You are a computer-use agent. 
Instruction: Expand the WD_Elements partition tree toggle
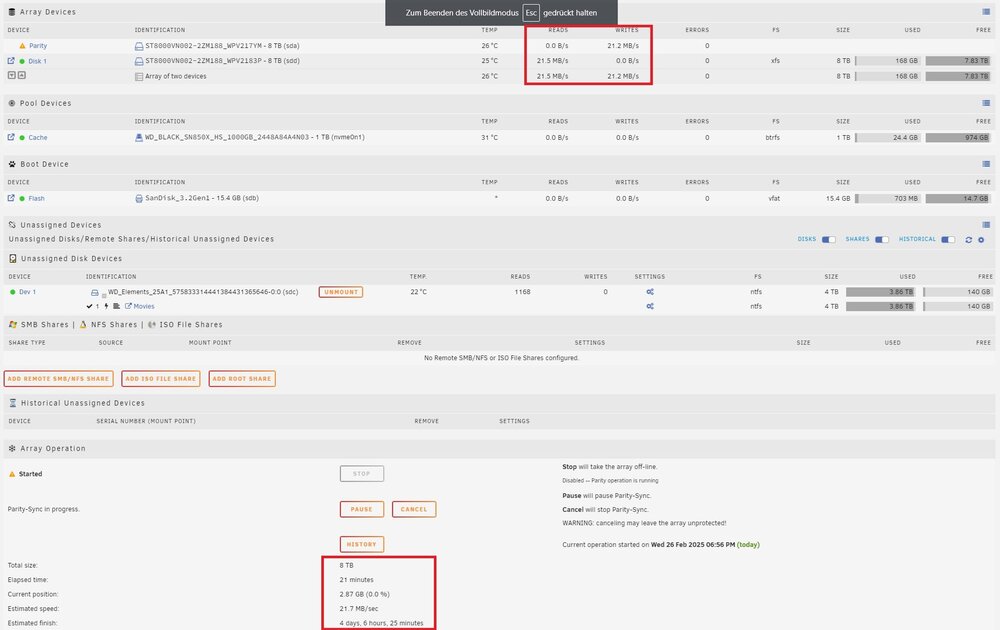point(104,295)
